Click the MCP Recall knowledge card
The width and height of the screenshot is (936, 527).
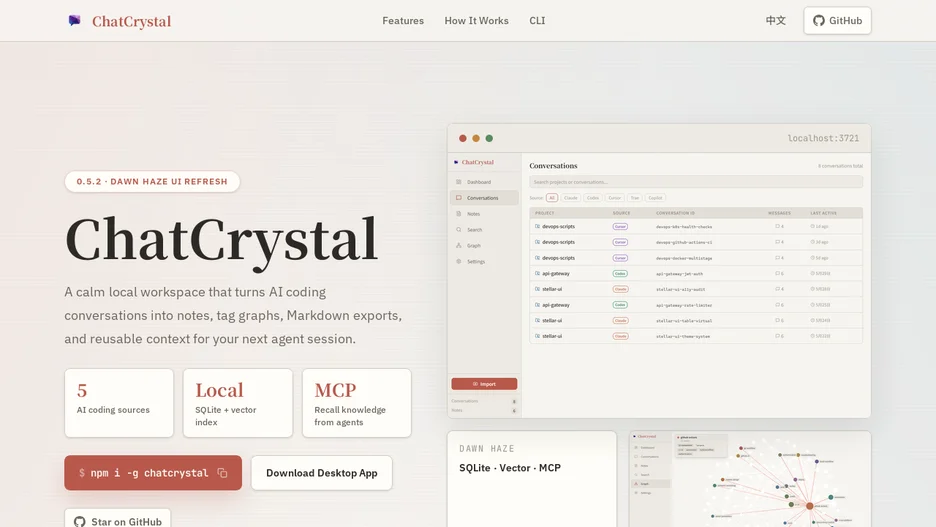tap(356, 403)
